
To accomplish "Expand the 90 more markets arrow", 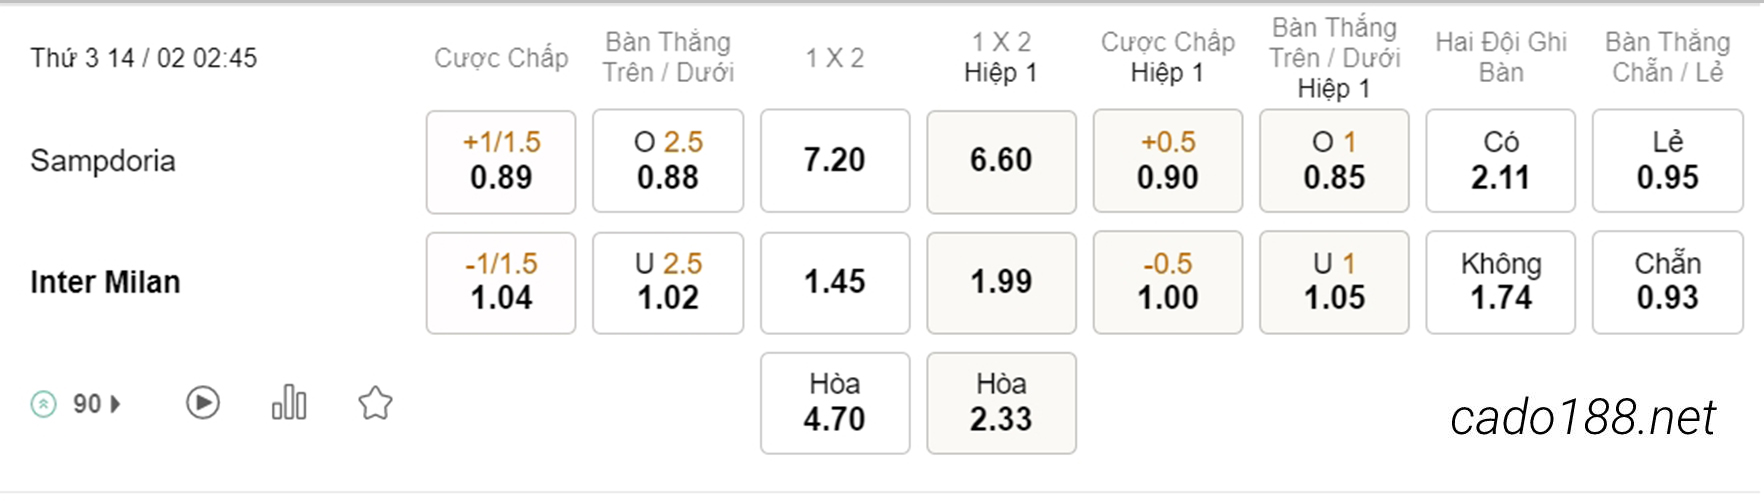I will coord(116,404).
